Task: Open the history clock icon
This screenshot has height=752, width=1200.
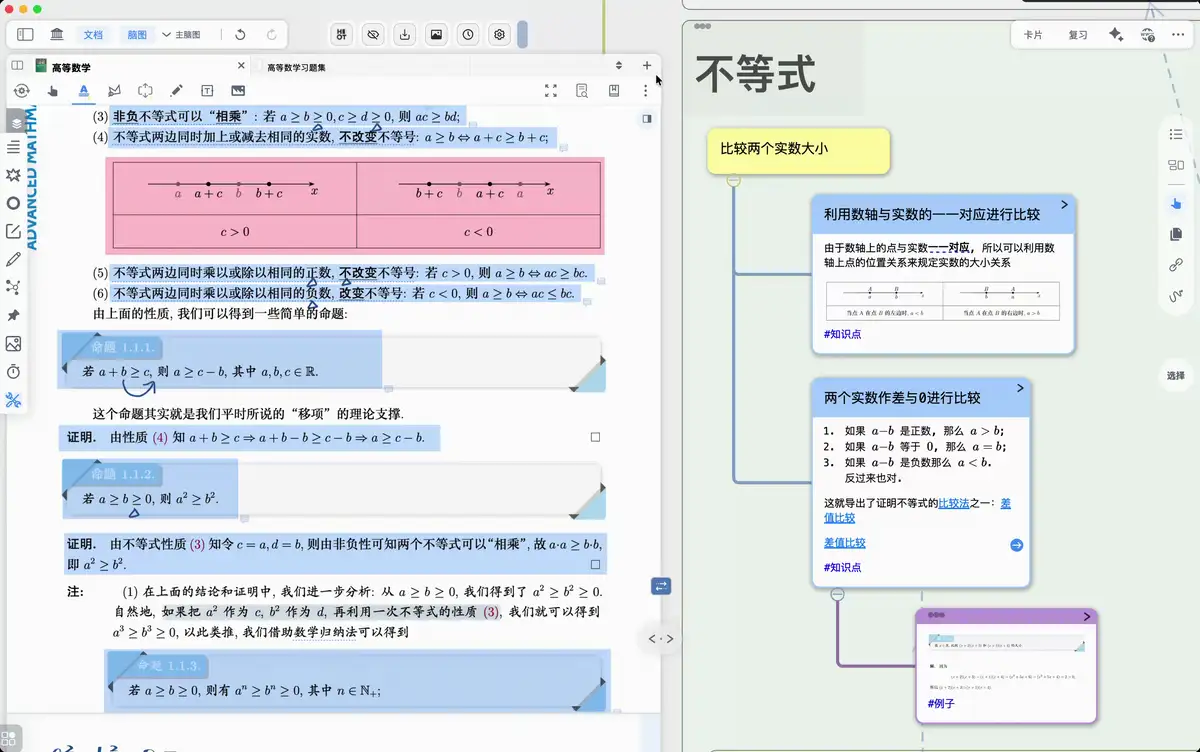Action: coord(468,34)
